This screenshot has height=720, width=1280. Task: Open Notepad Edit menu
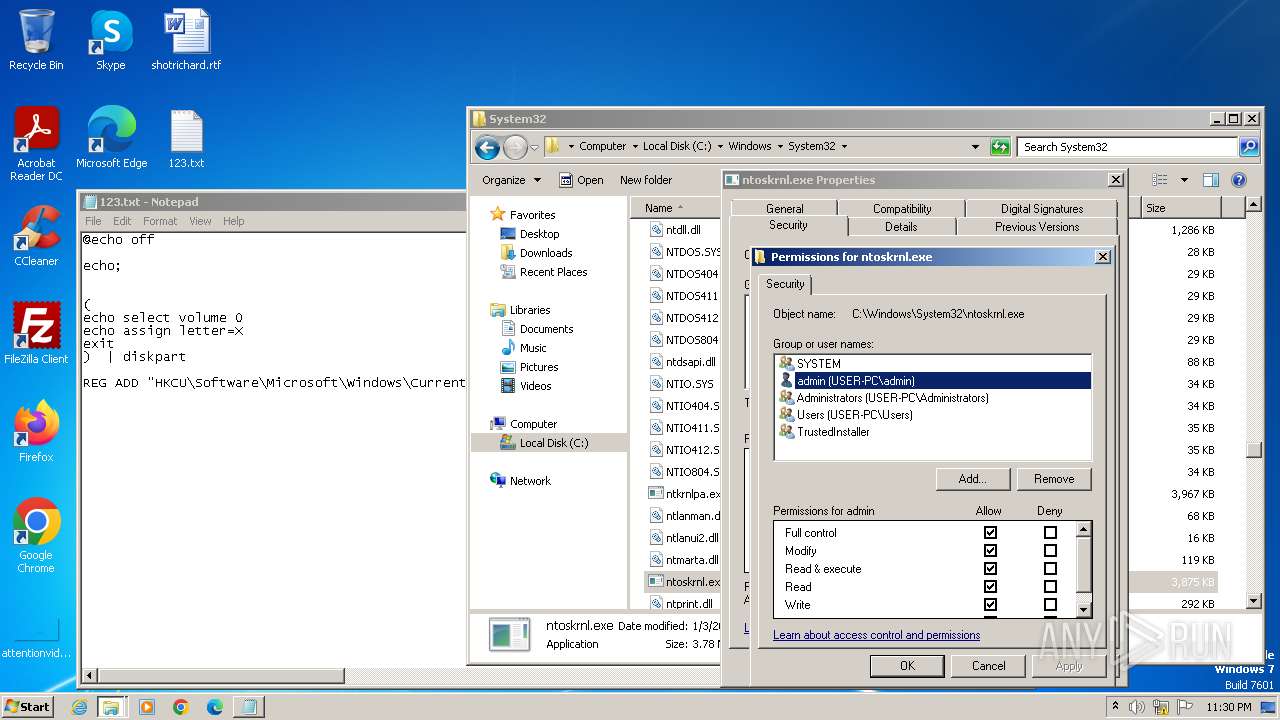pos(122,221)
